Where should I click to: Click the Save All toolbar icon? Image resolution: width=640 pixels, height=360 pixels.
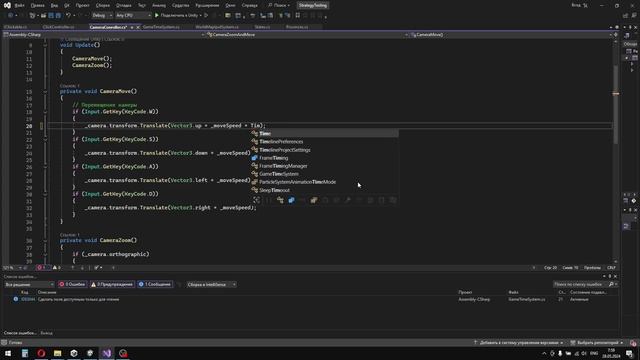[58, 16]
